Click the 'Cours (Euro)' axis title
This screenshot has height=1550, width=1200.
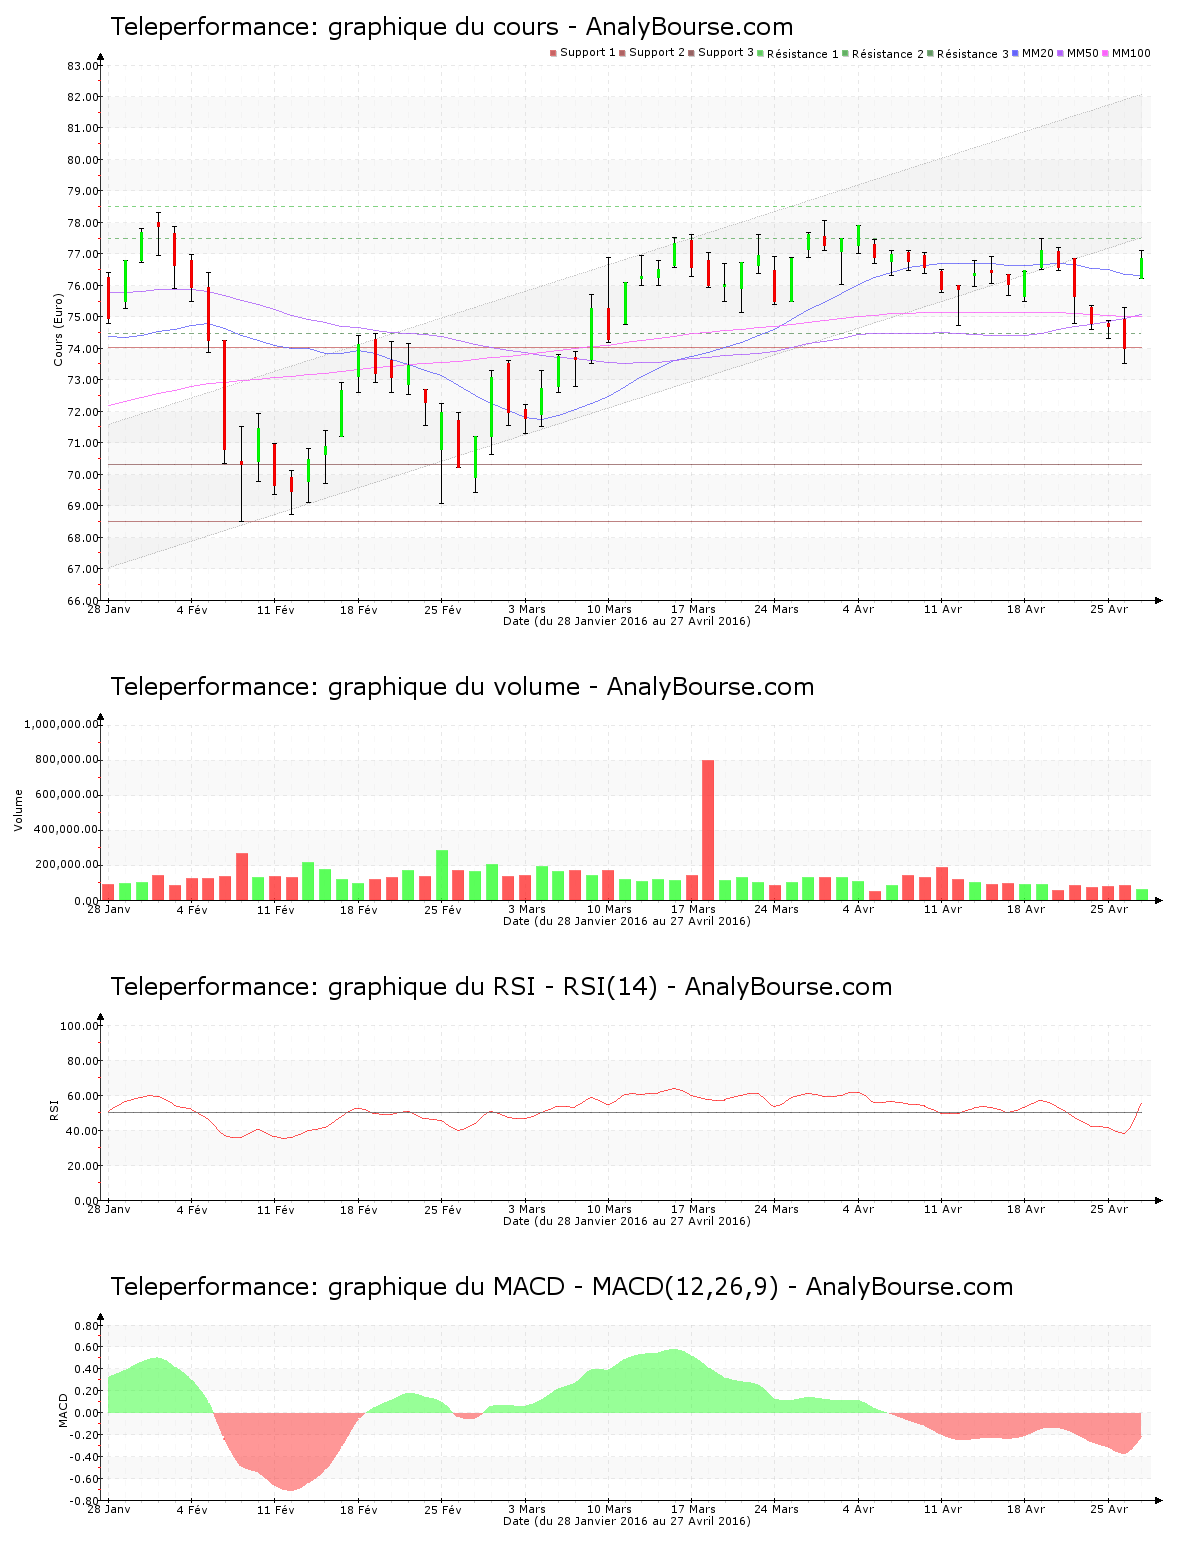point(58,330)
